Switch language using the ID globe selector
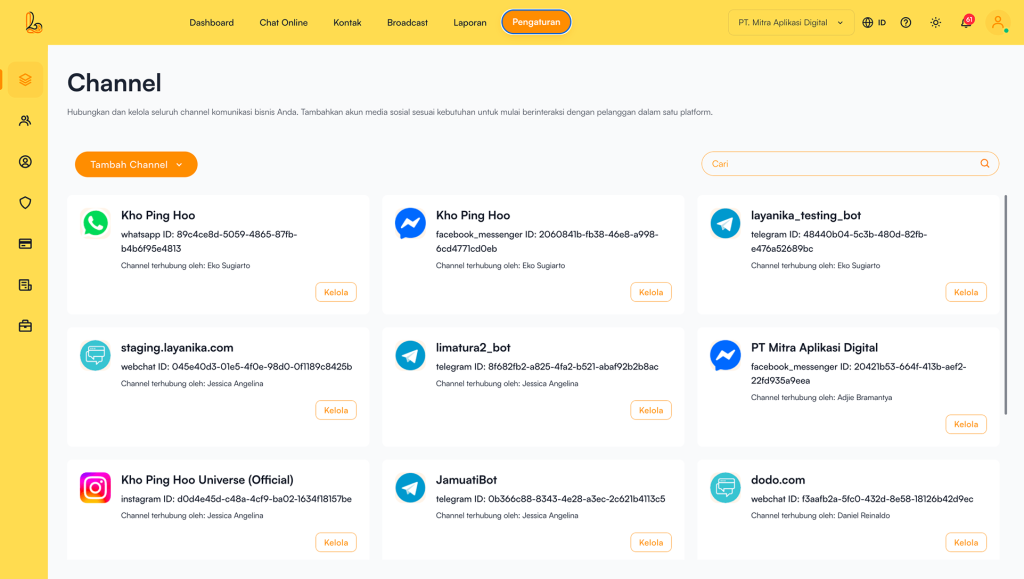1024x579 pixels. [874, 22]
